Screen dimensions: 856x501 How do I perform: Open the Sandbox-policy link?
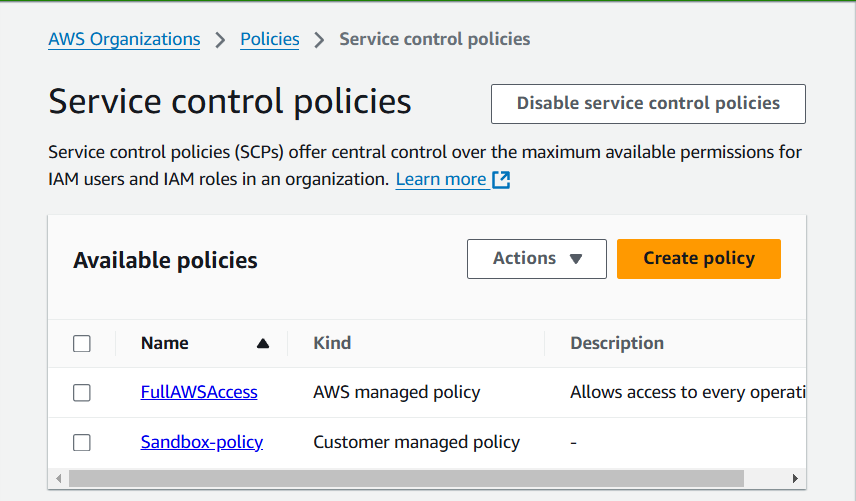click(x=201, y=442)
